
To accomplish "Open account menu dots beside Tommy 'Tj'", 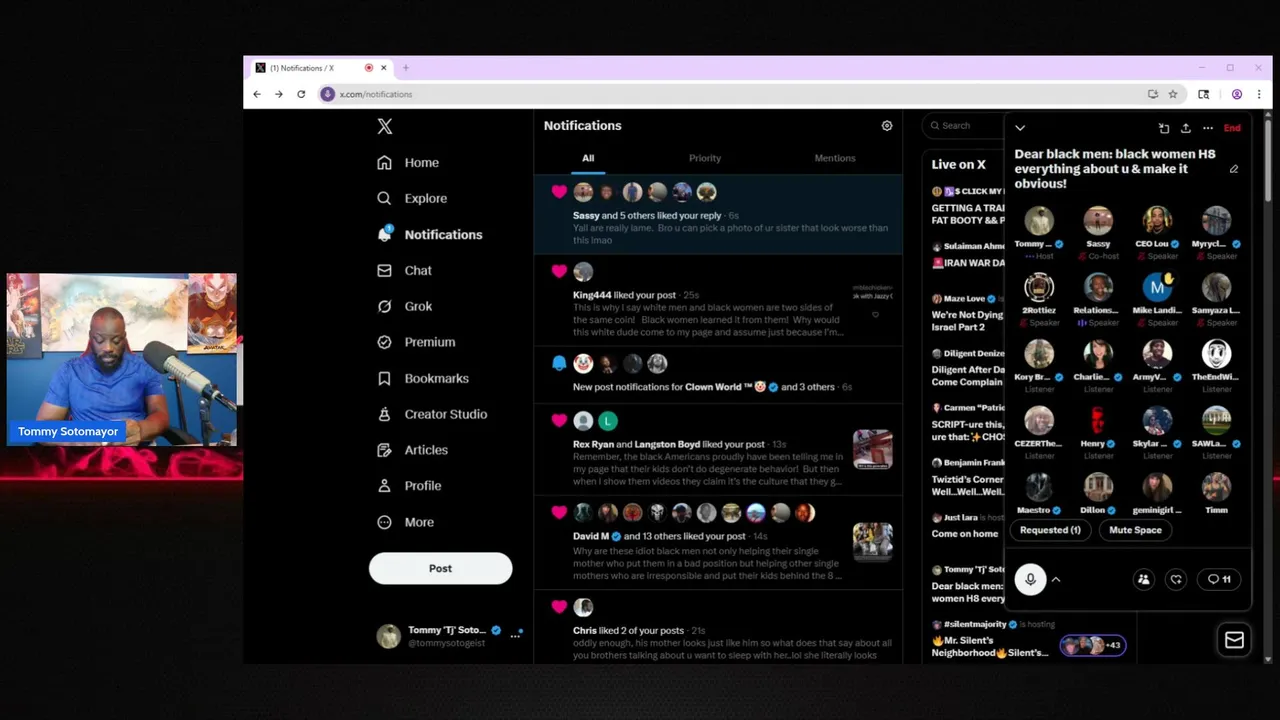I will coord(516,635).
